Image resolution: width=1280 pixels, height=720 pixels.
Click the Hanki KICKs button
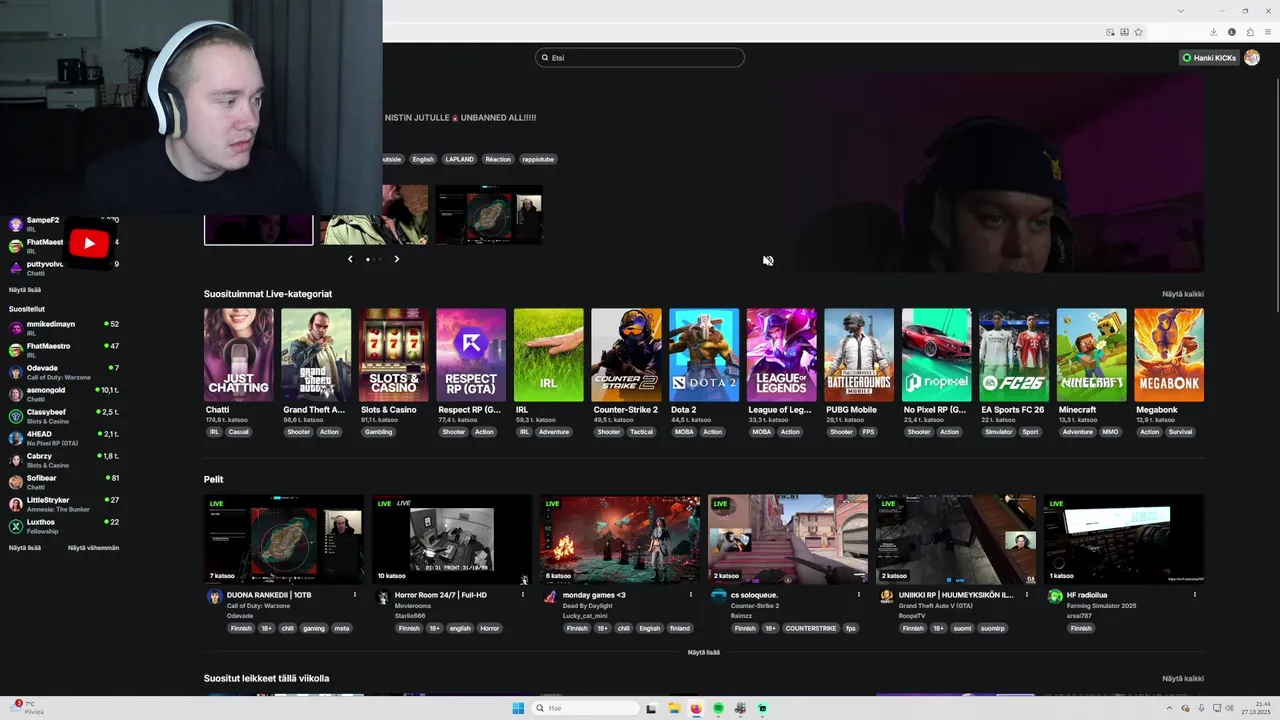(1209, 58)
